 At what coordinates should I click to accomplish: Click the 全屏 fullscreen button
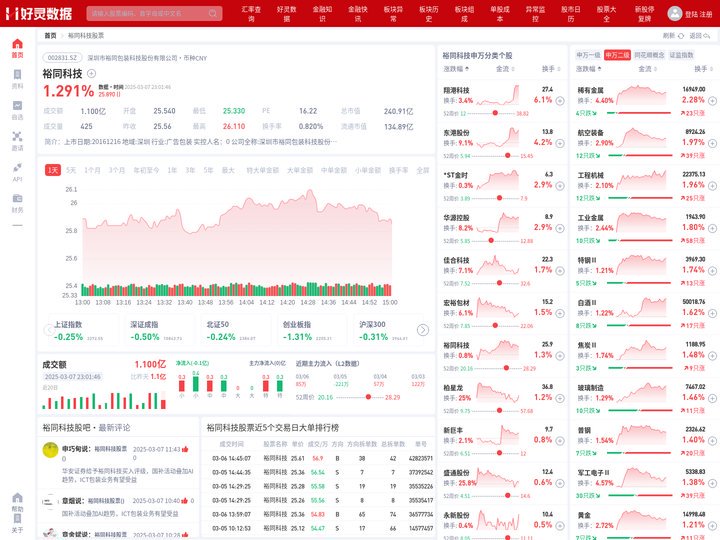(422, 170)
